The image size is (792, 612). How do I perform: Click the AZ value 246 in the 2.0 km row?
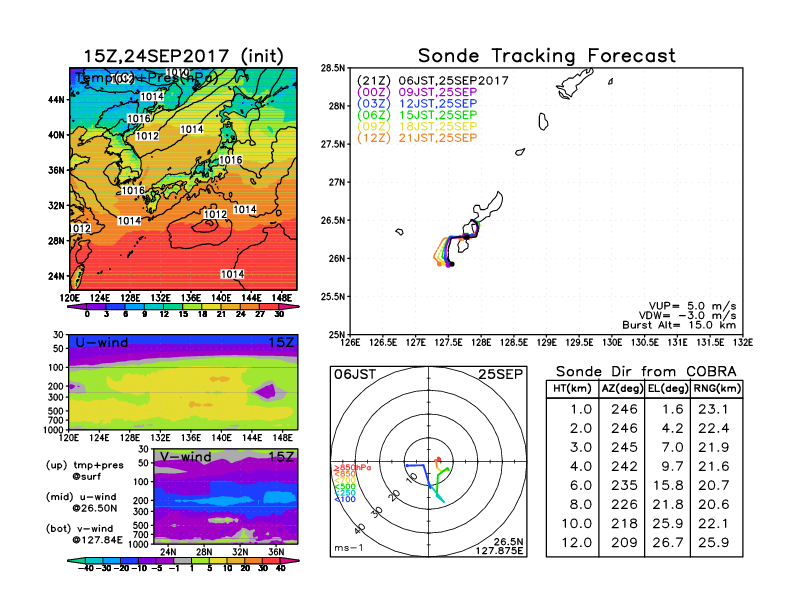click(x=624, y=428)
